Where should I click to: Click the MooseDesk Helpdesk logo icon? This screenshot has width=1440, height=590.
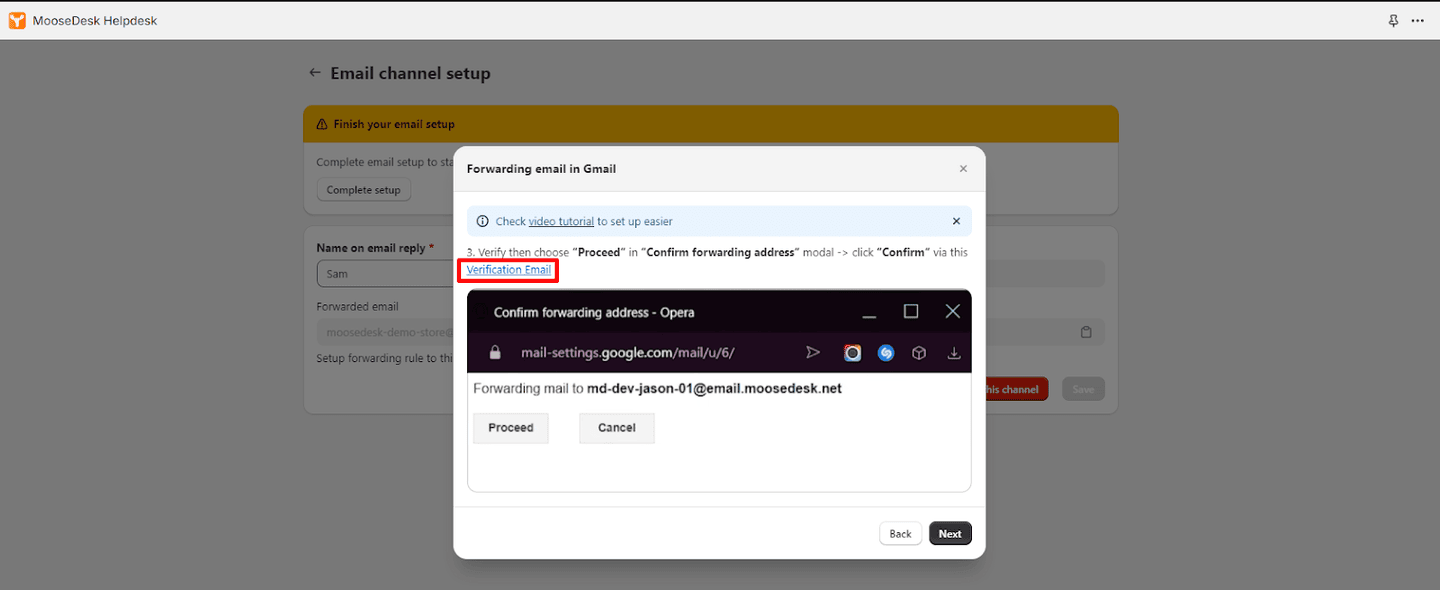[17, 20]
